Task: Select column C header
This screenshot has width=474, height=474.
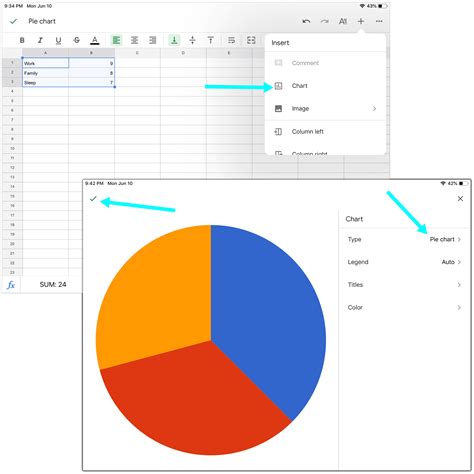Action: click(137, 53)
